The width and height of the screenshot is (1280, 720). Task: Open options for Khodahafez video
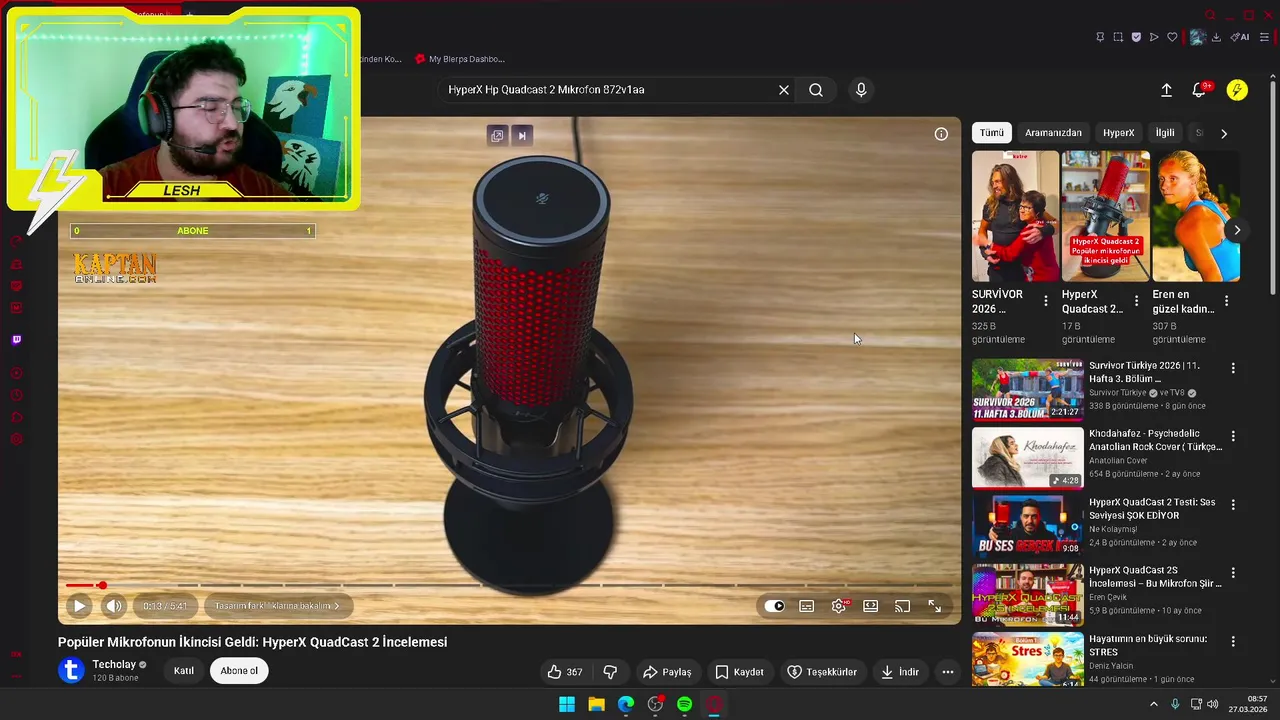1233,436
